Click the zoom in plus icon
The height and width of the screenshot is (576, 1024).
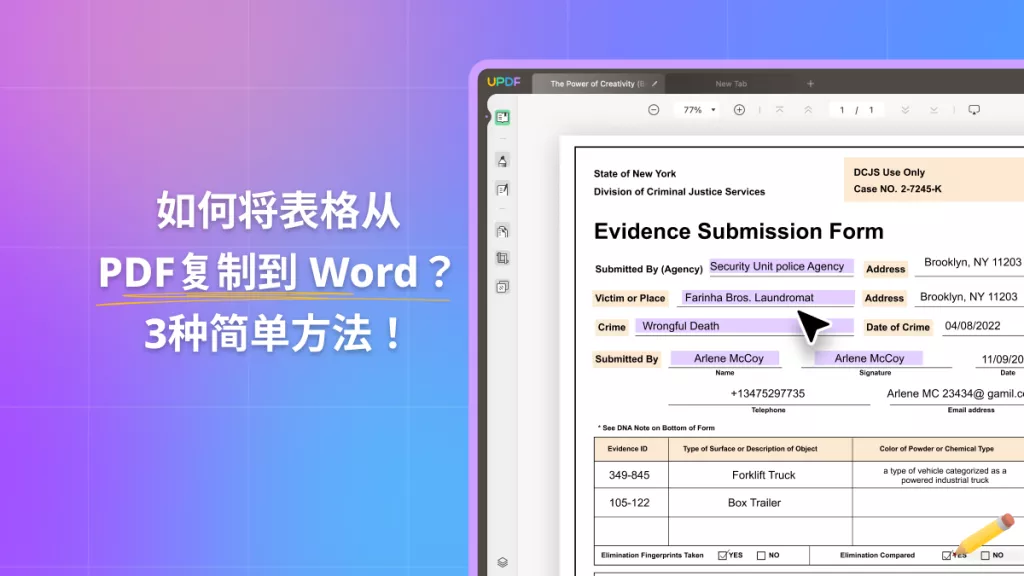[739, 110]
